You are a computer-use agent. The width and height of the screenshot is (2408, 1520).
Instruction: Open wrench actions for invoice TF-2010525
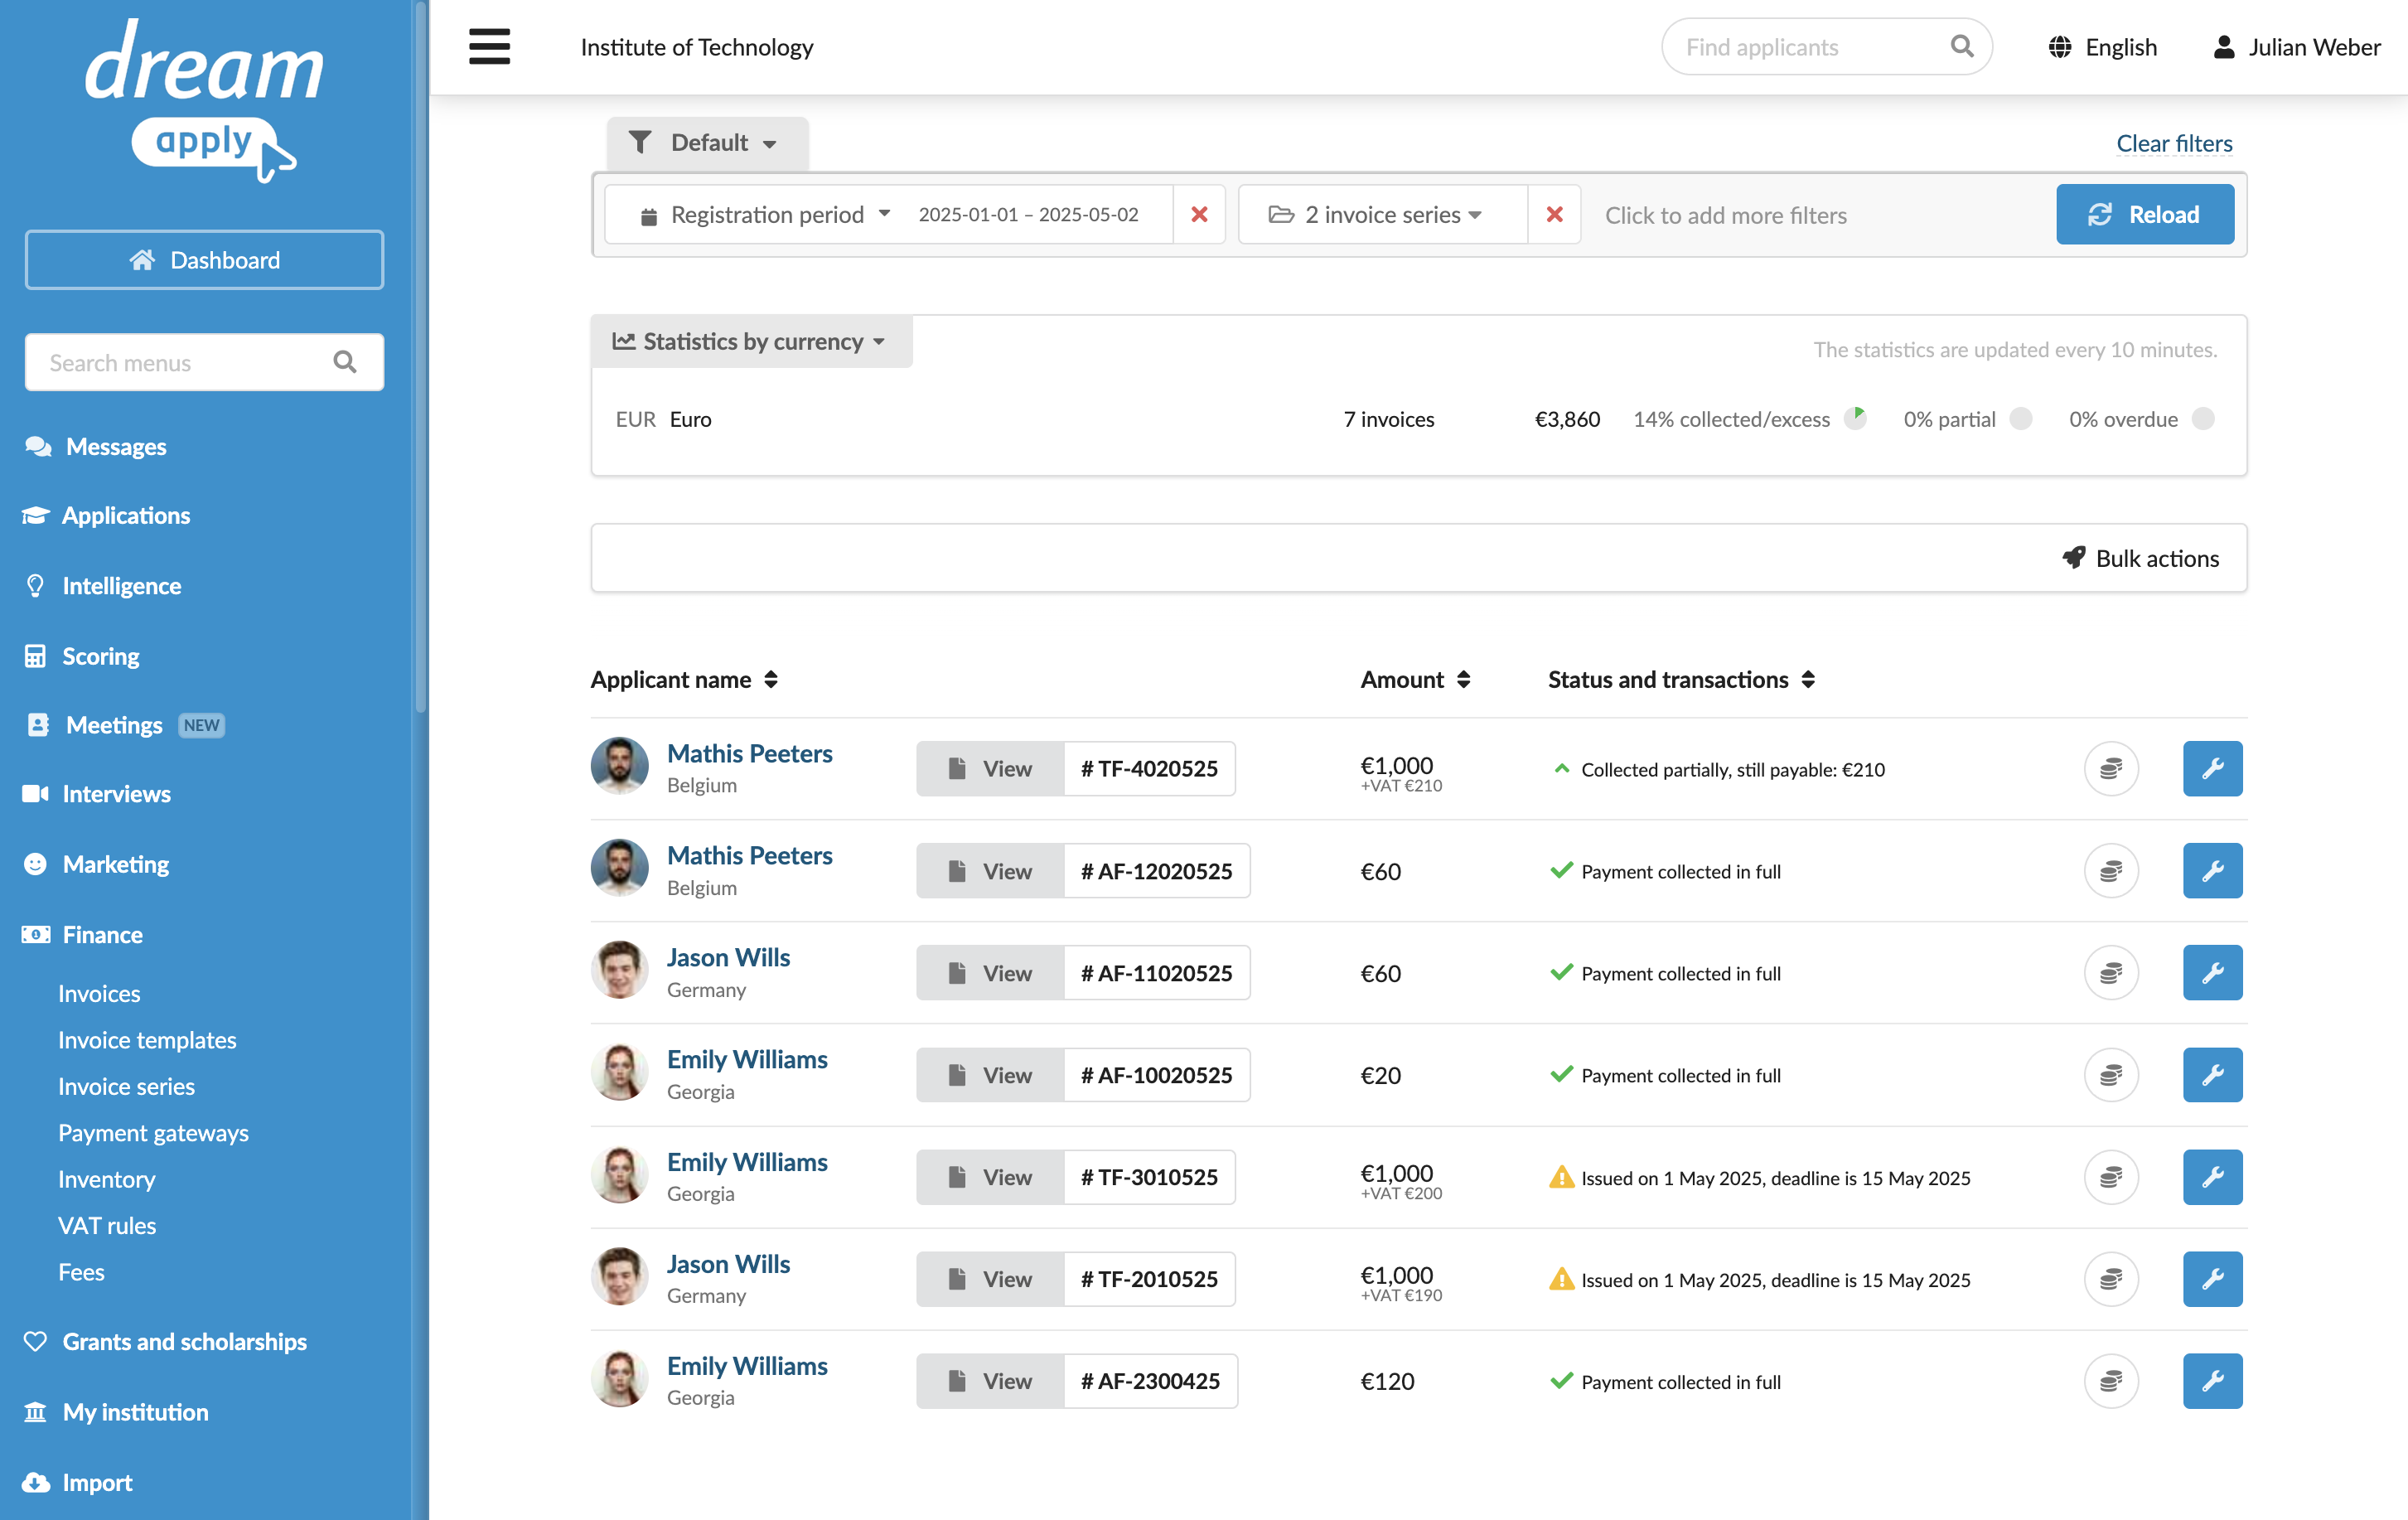[x=2212, y=1279]
